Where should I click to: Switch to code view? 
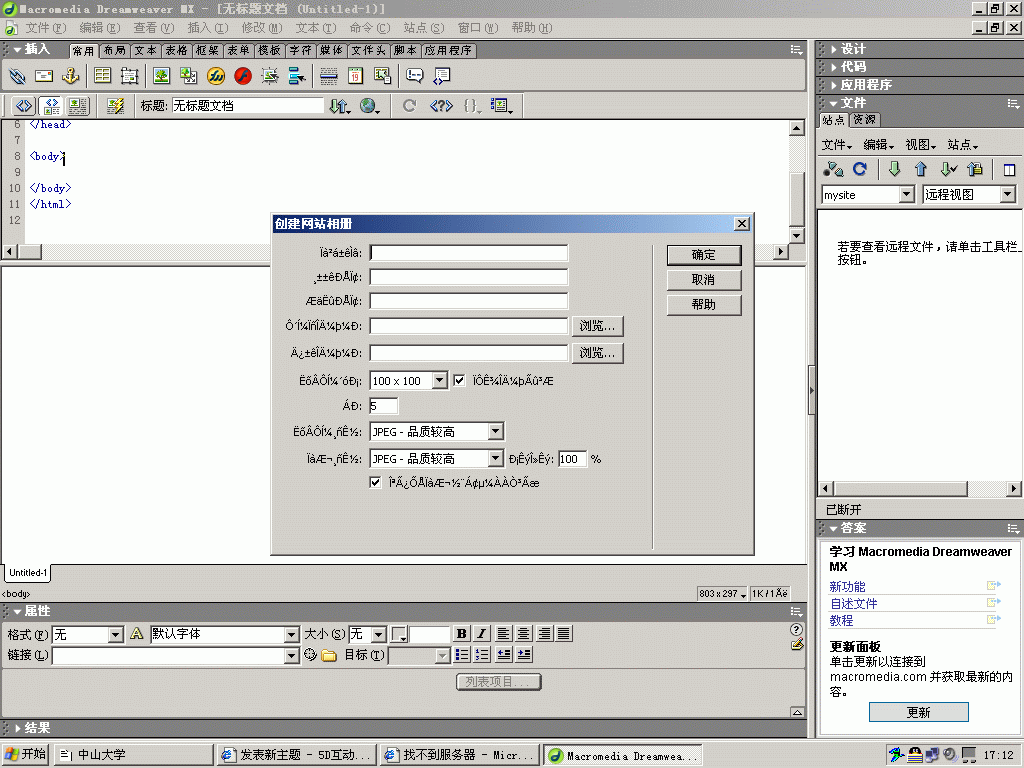[x=24, y=106]
